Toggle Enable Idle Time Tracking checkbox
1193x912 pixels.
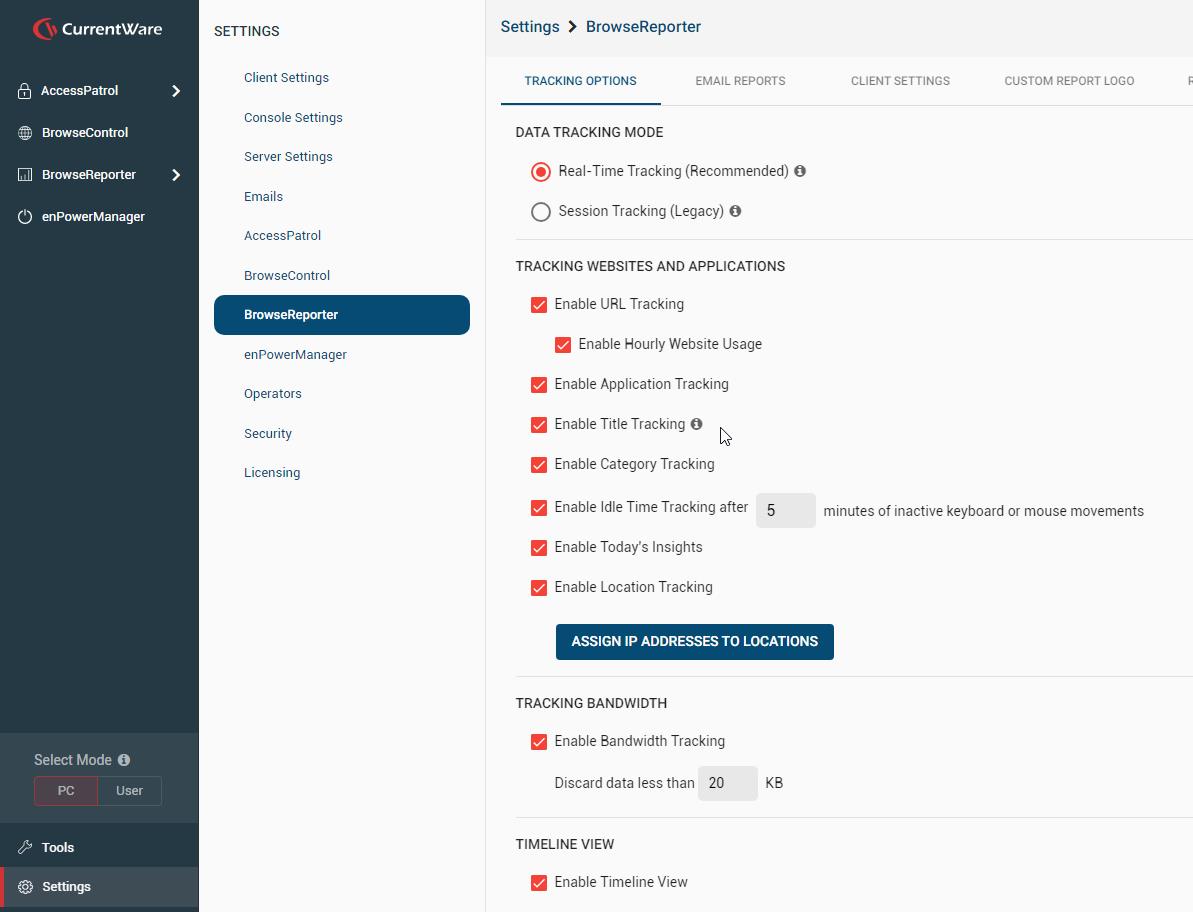(539, 508)
